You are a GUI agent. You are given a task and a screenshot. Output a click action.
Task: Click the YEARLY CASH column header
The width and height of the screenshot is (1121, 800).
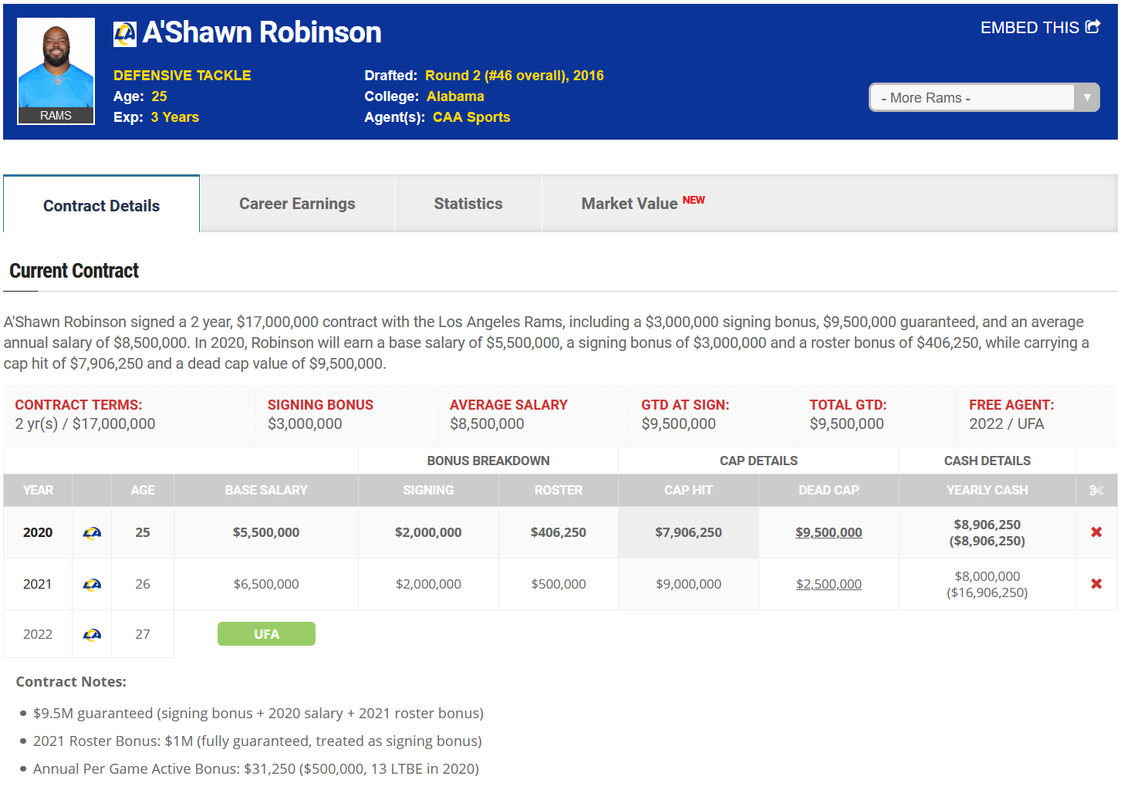[987, 490]
